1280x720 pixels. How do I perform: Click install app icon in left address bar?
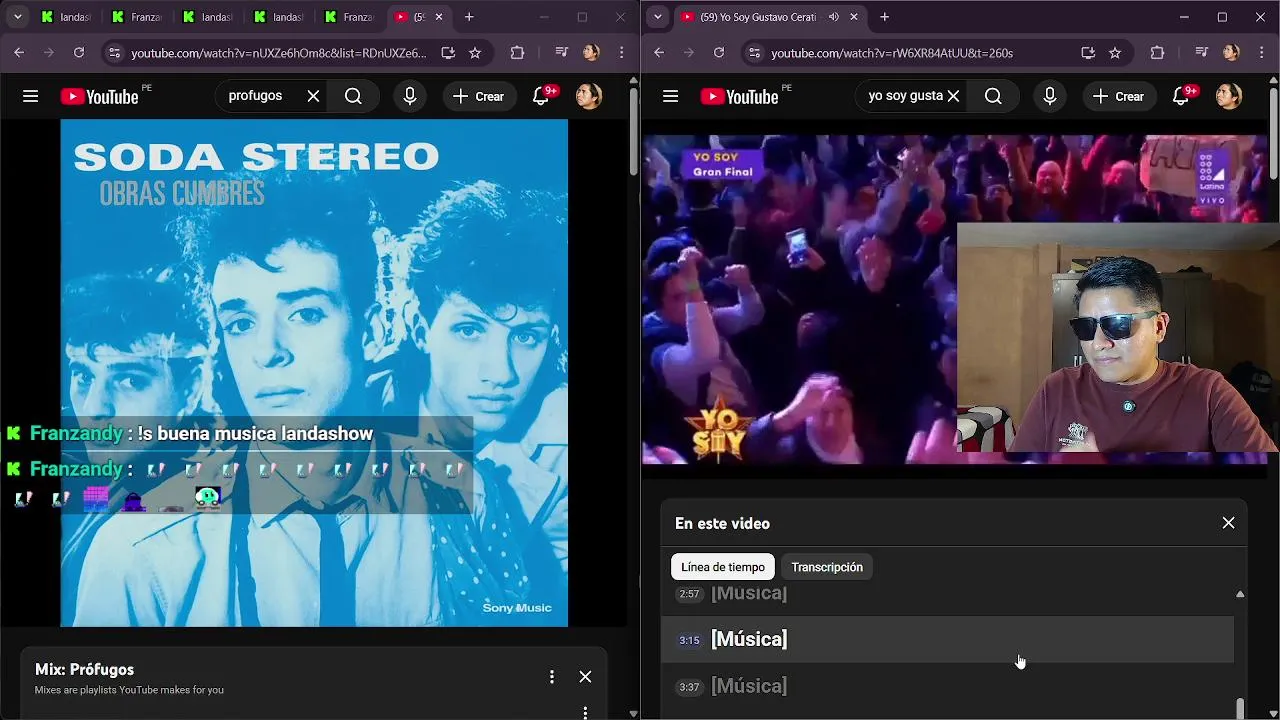(447, 53)
